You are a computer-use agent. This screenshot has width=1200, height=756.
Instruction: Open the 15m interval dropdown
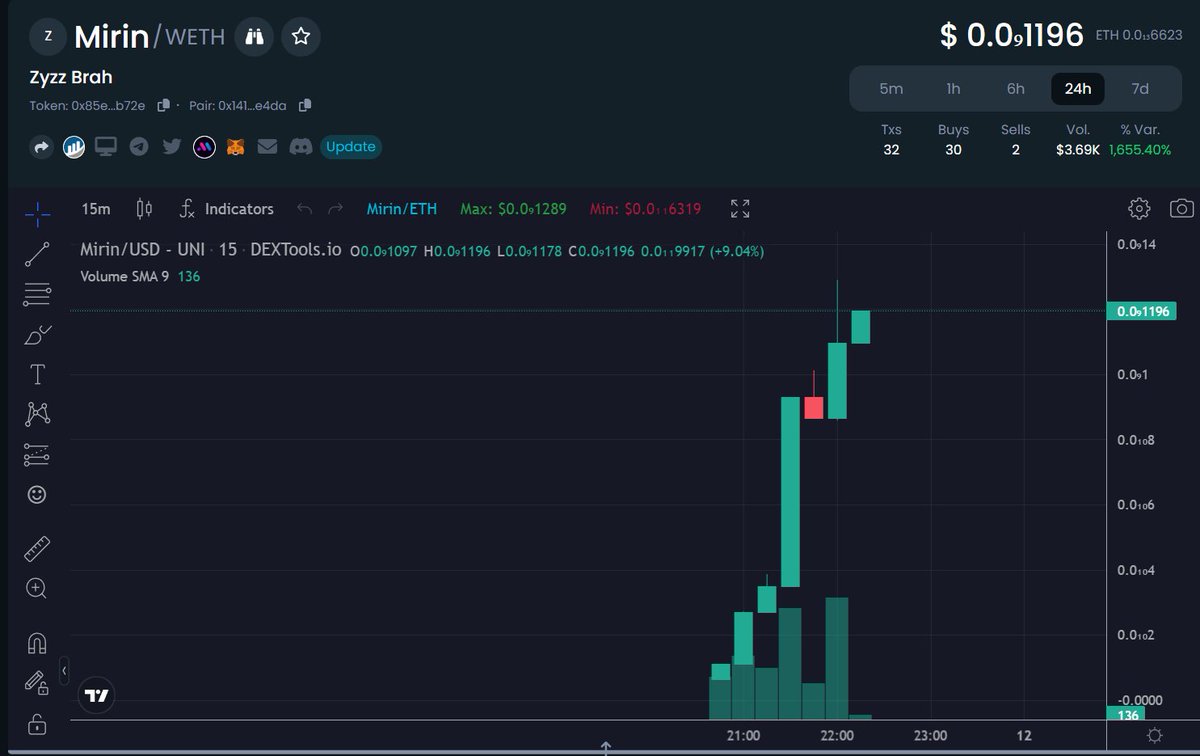(96, 209)
